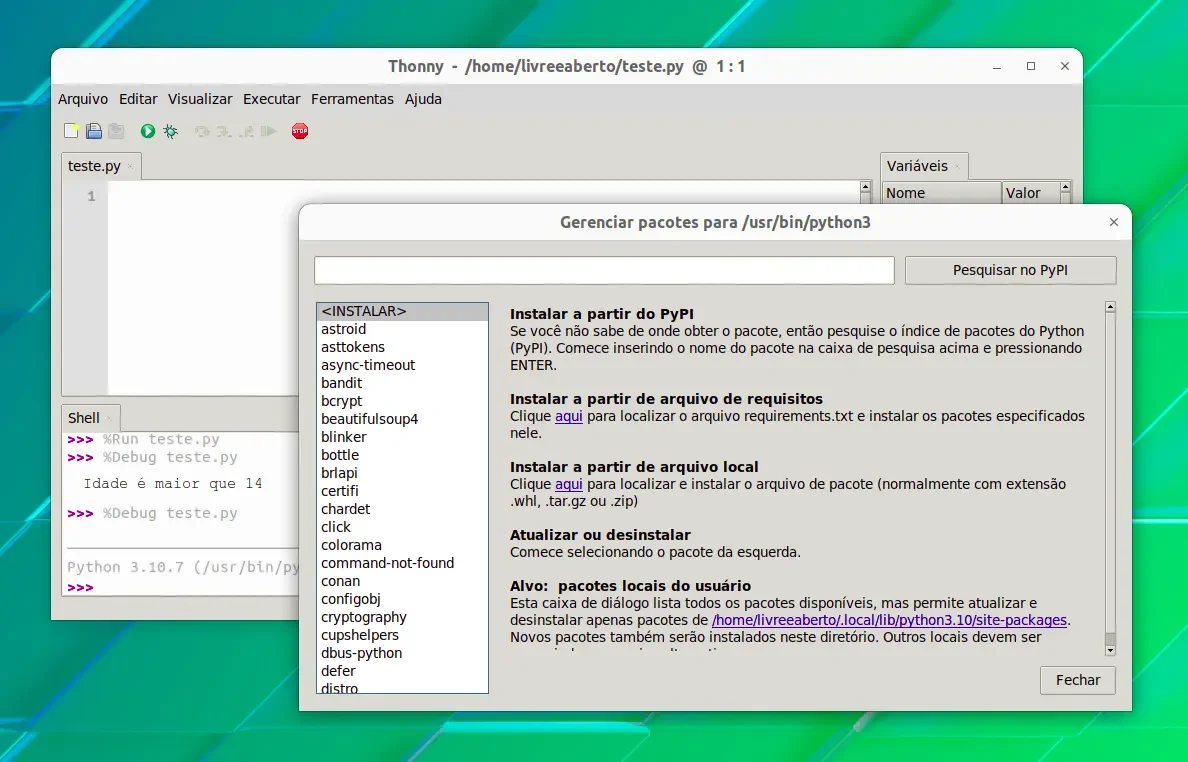Select brlapi in the package list
1188x762 pixels.
[x=402, y=473]
